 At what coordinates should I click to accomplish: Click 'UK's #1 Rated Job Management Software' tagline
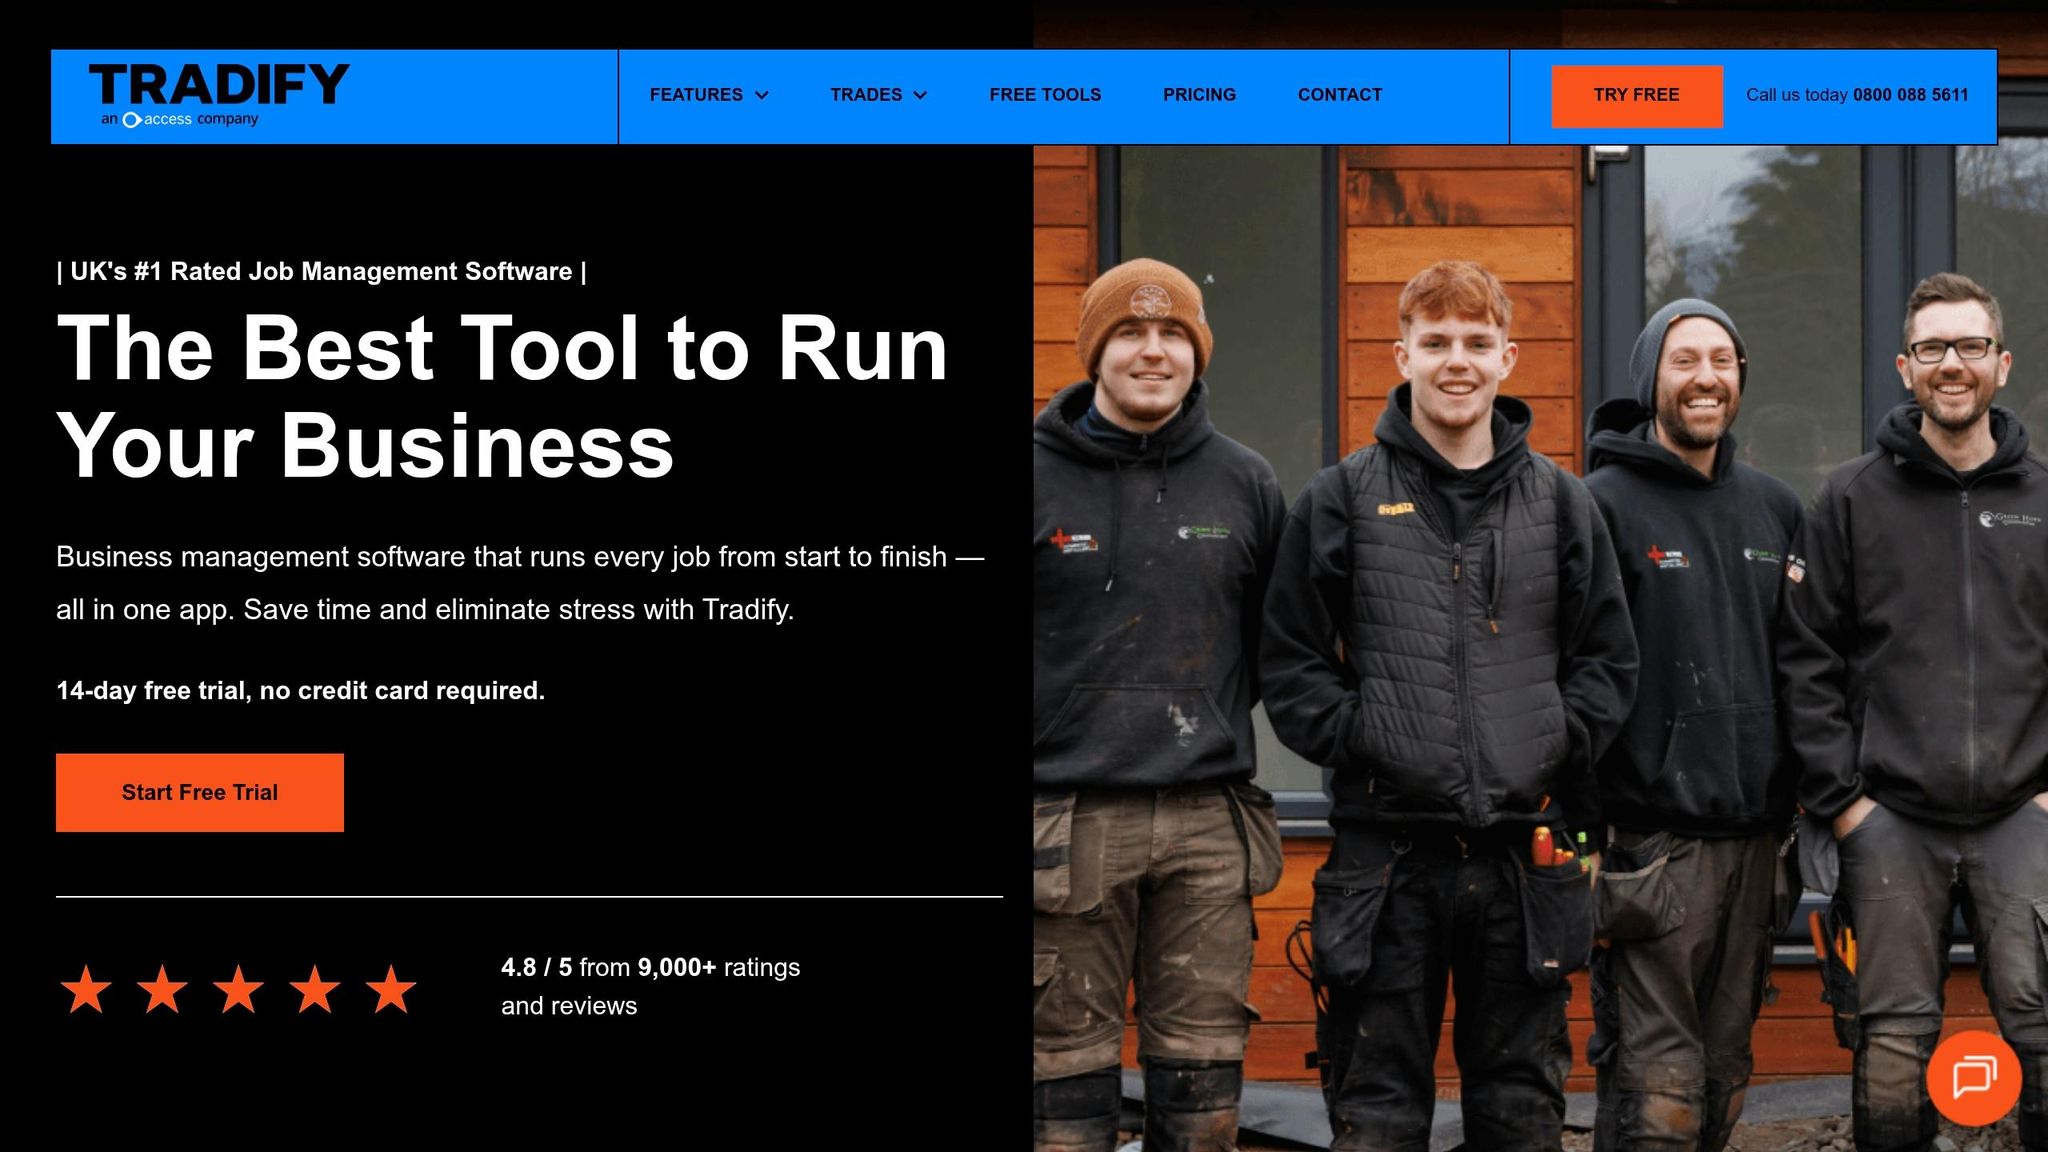pos(321,272)
